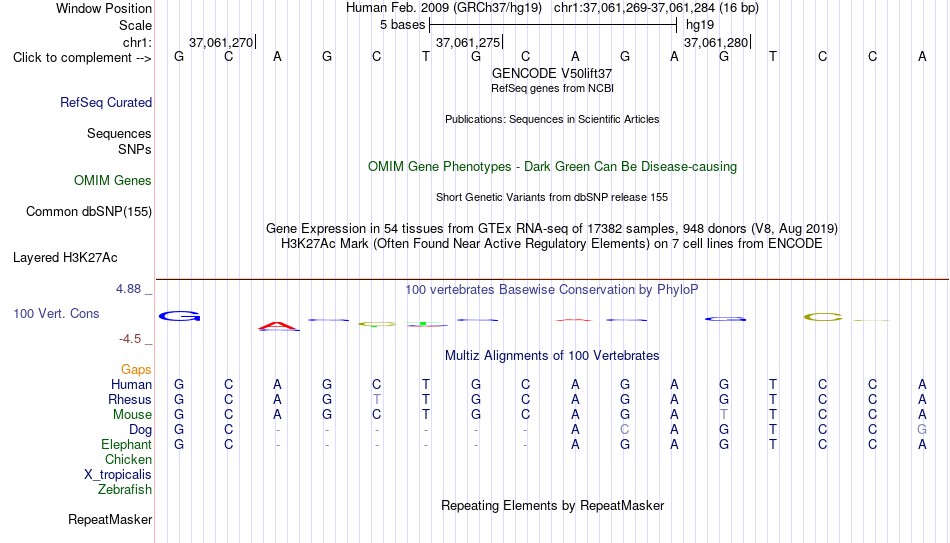The image size is (950, 543).
Task: Click the olive C PhyloP logo letter
Action: point(823,317)
